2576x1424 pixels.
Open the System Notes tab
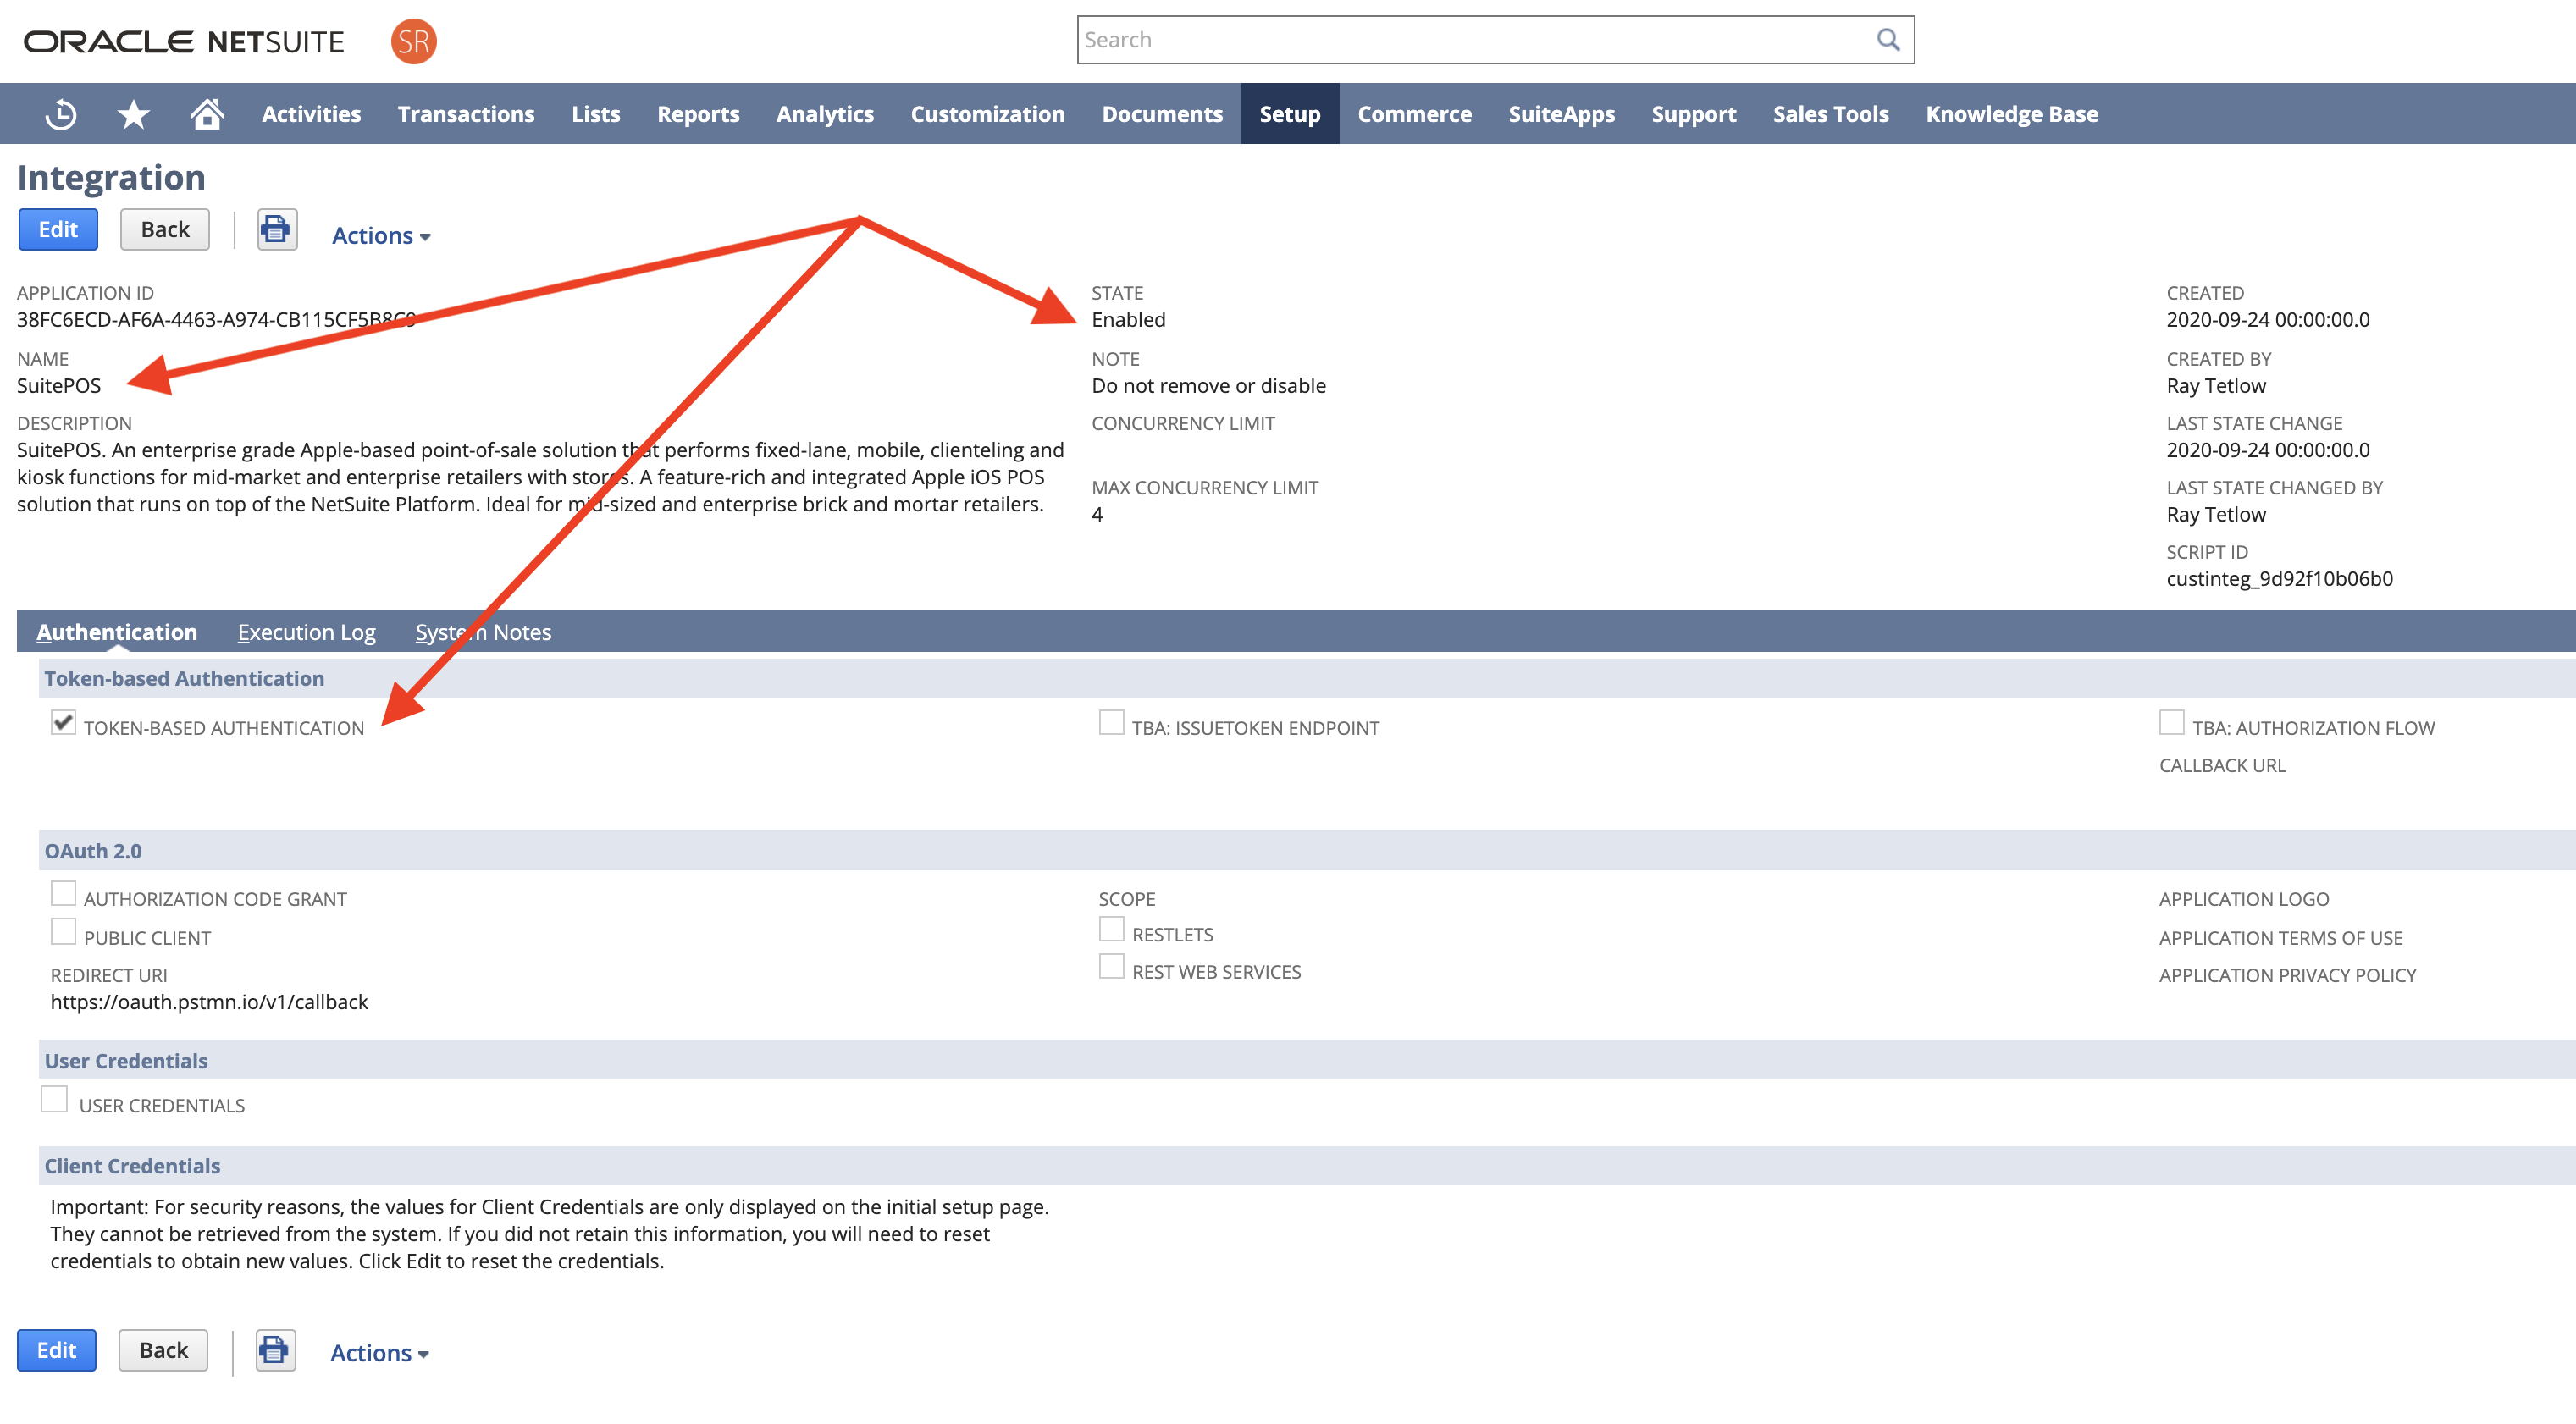click(483, 632)
